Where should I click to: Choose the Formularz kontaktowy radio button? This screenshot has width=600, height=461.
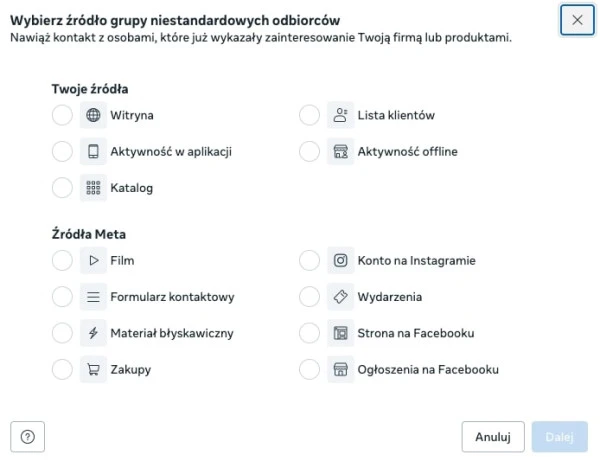point(62,297)
